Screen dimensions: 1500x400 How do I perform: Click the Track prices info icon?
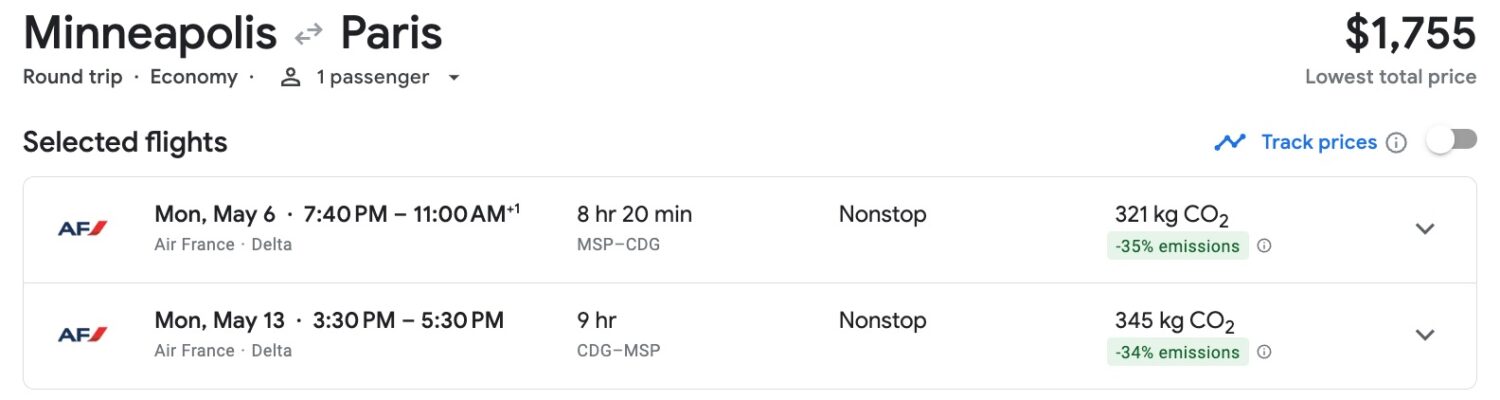point(1397,142)
